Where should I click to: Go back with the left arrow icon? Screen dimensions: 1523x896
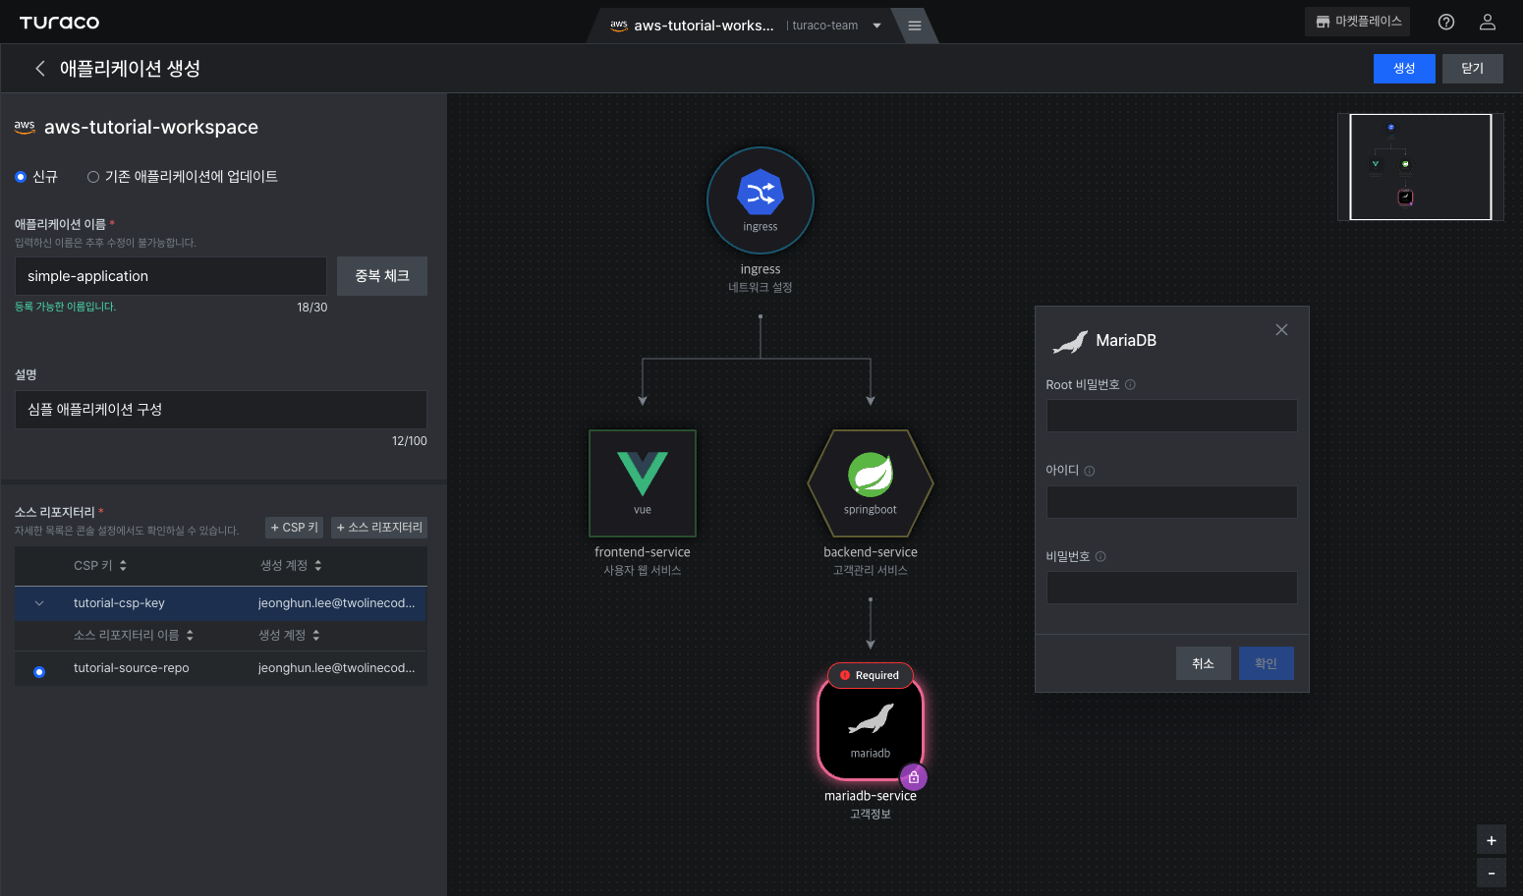[x=40, y=68]
